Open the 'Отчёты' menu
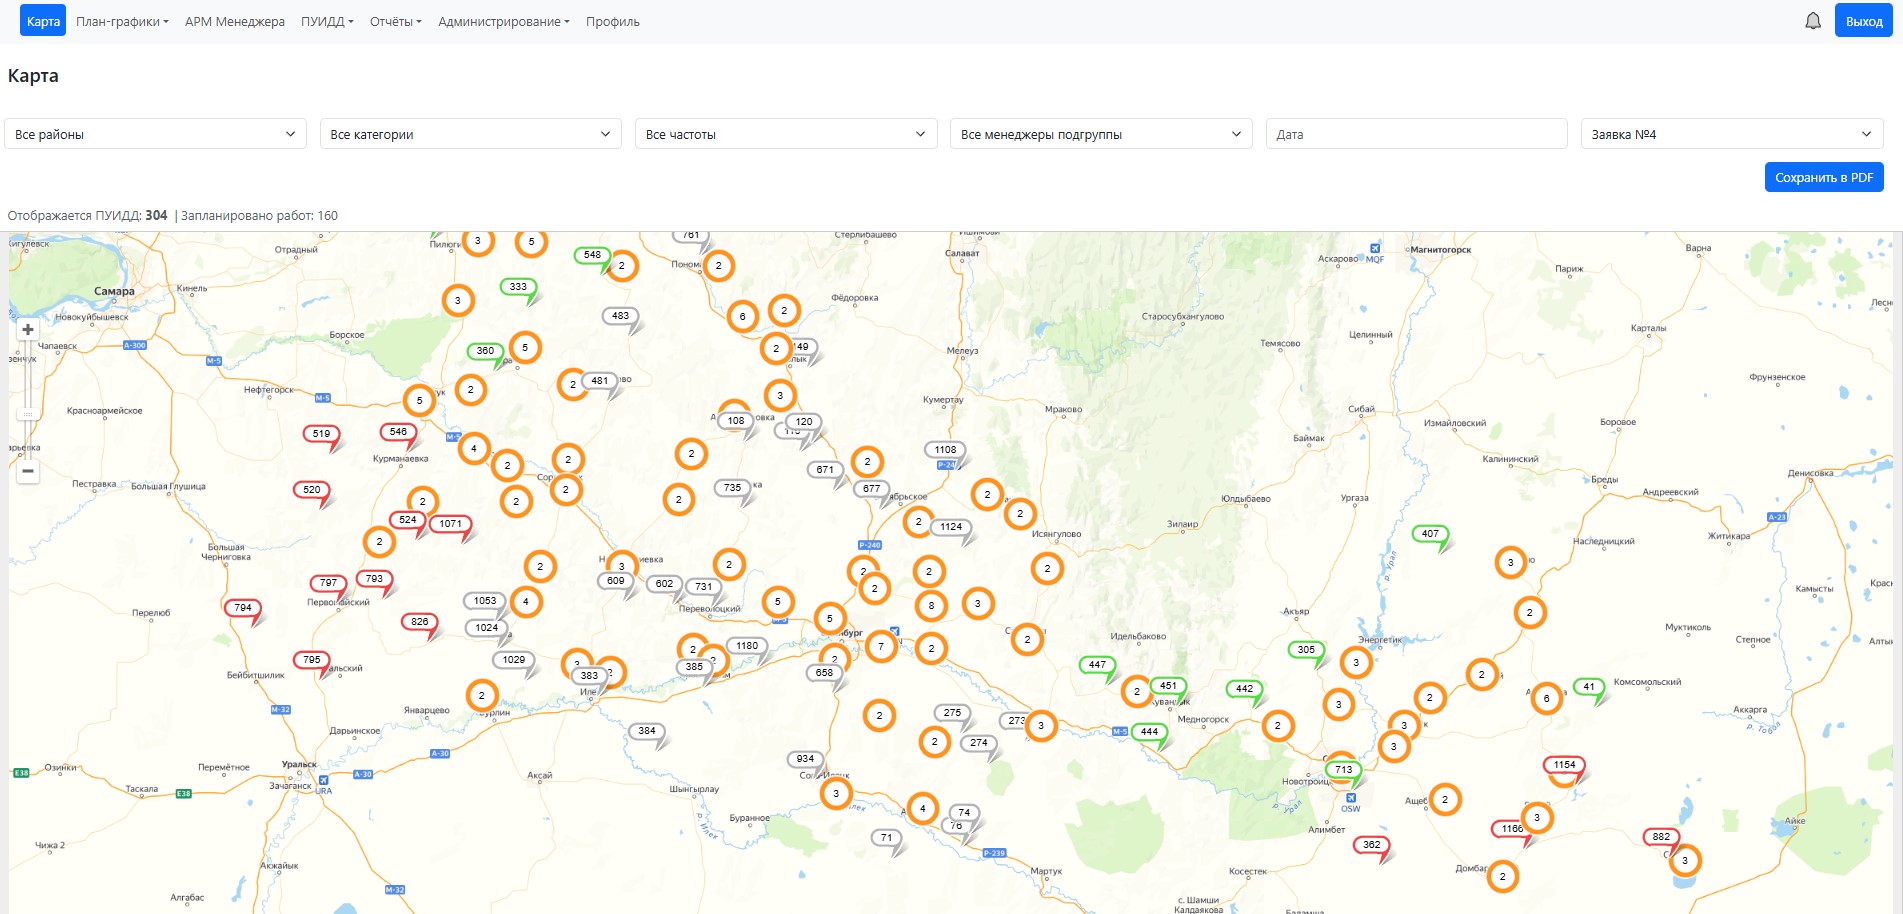This screenshot has height=914, width=1903. [395, 21]
